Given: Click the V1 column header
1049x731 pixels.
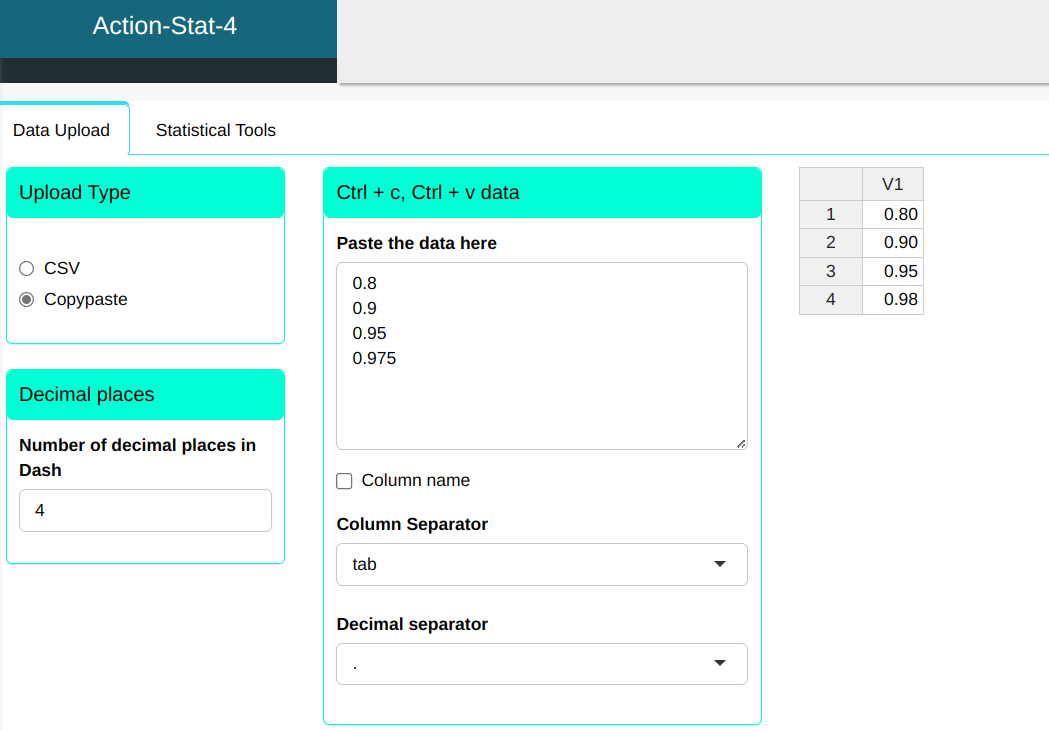Looking at the screenshot, I should [892, 184].
